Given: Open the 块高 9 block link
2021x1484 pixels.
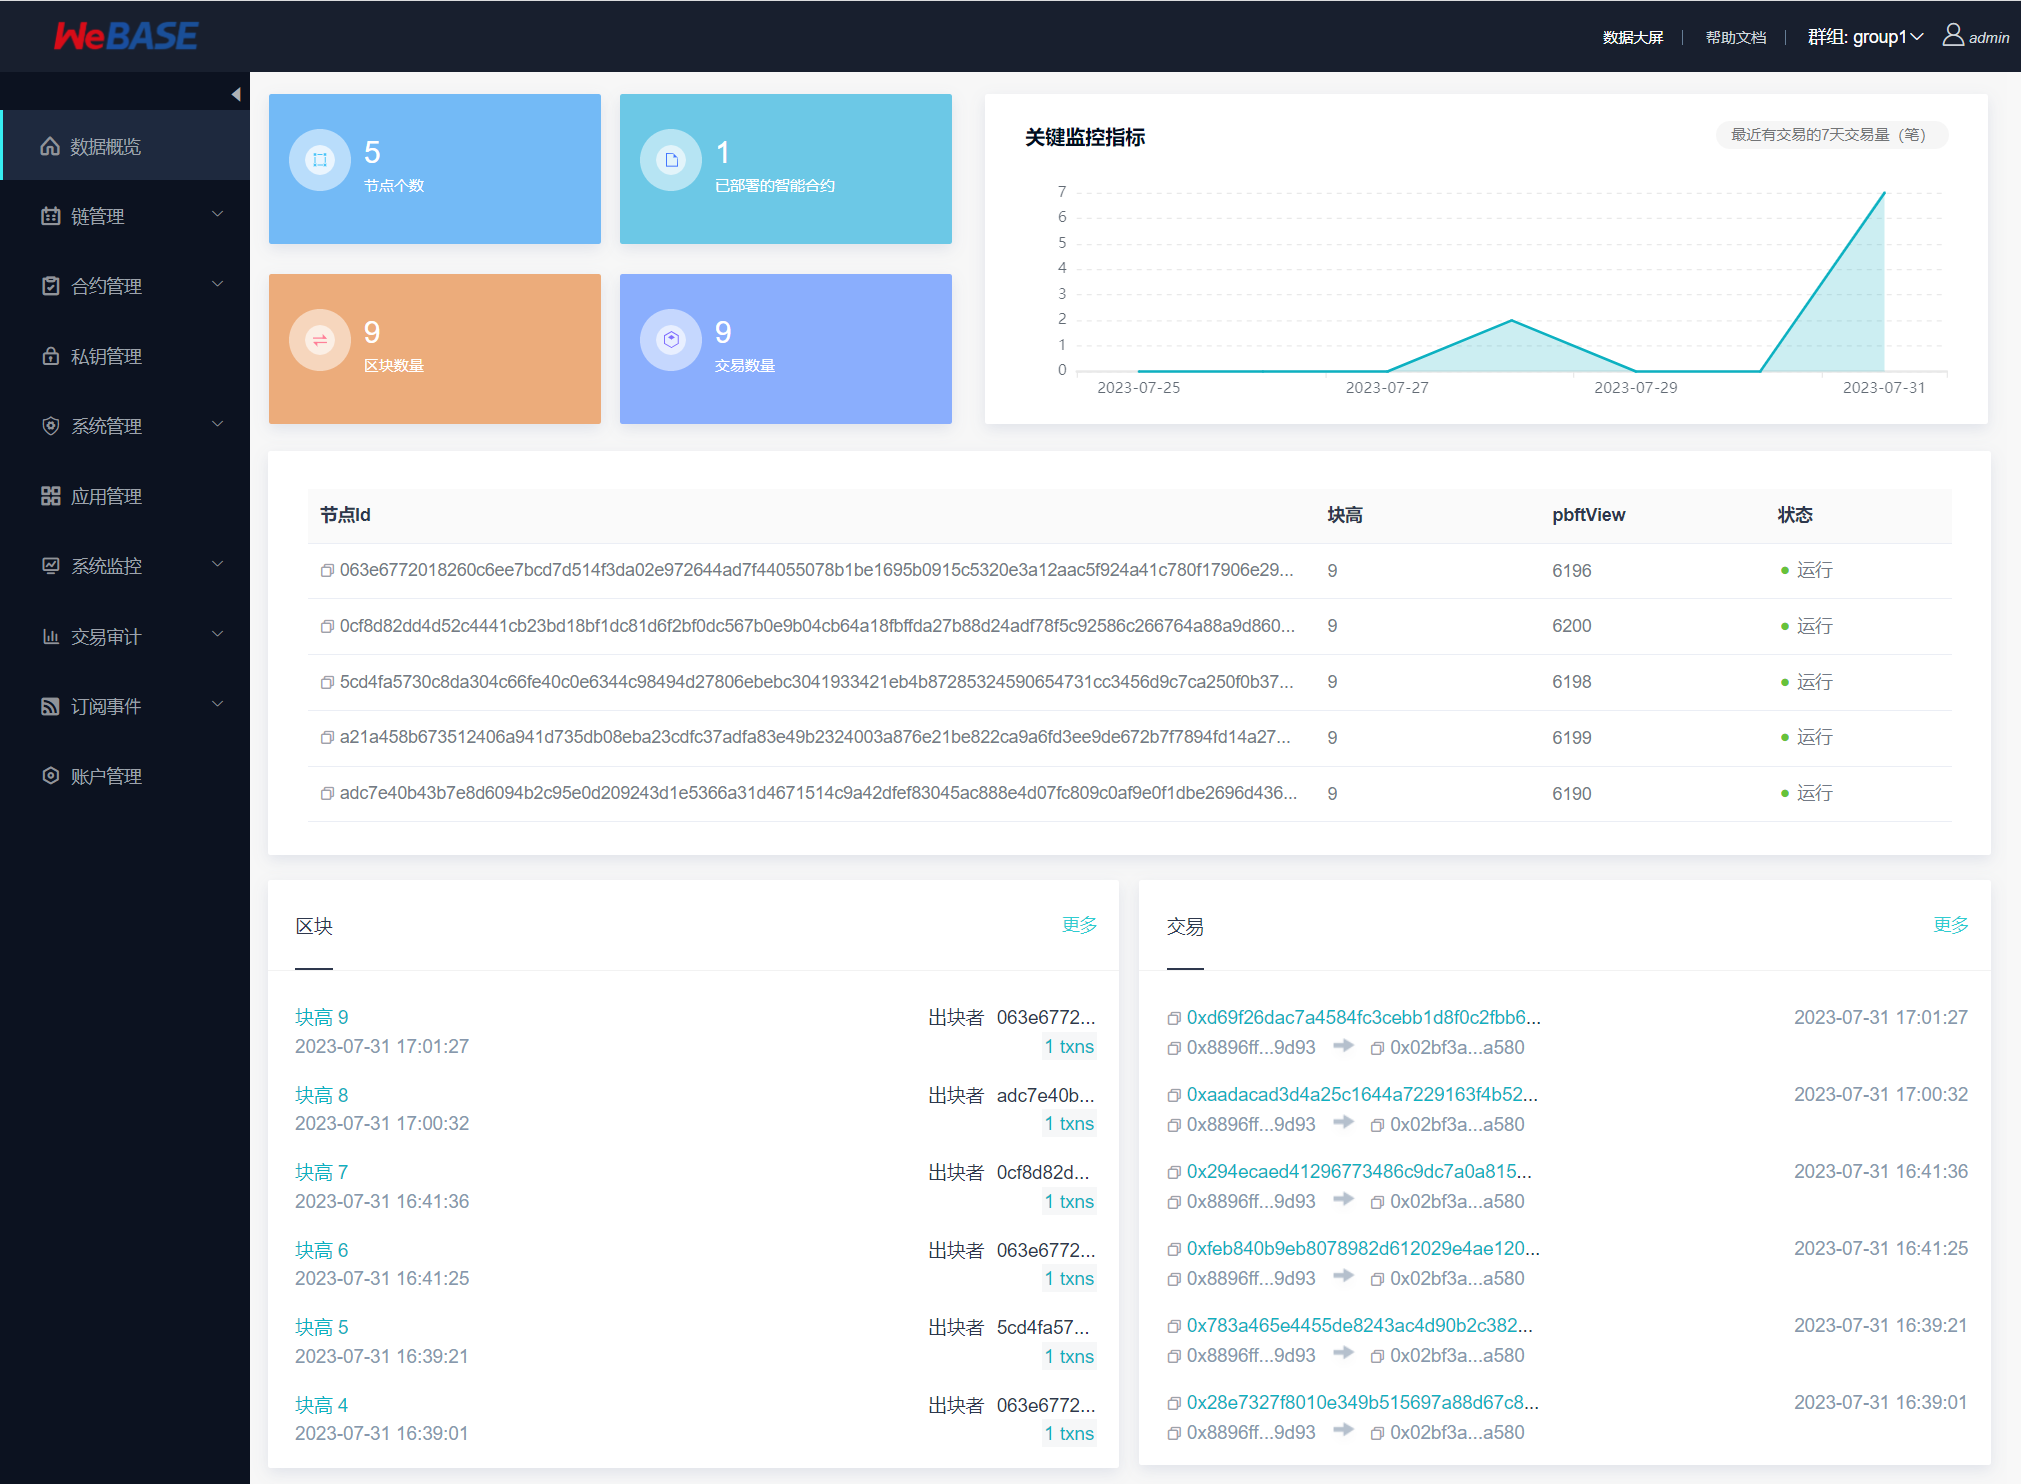Looking at the screenshot, I should [322, 1017].
